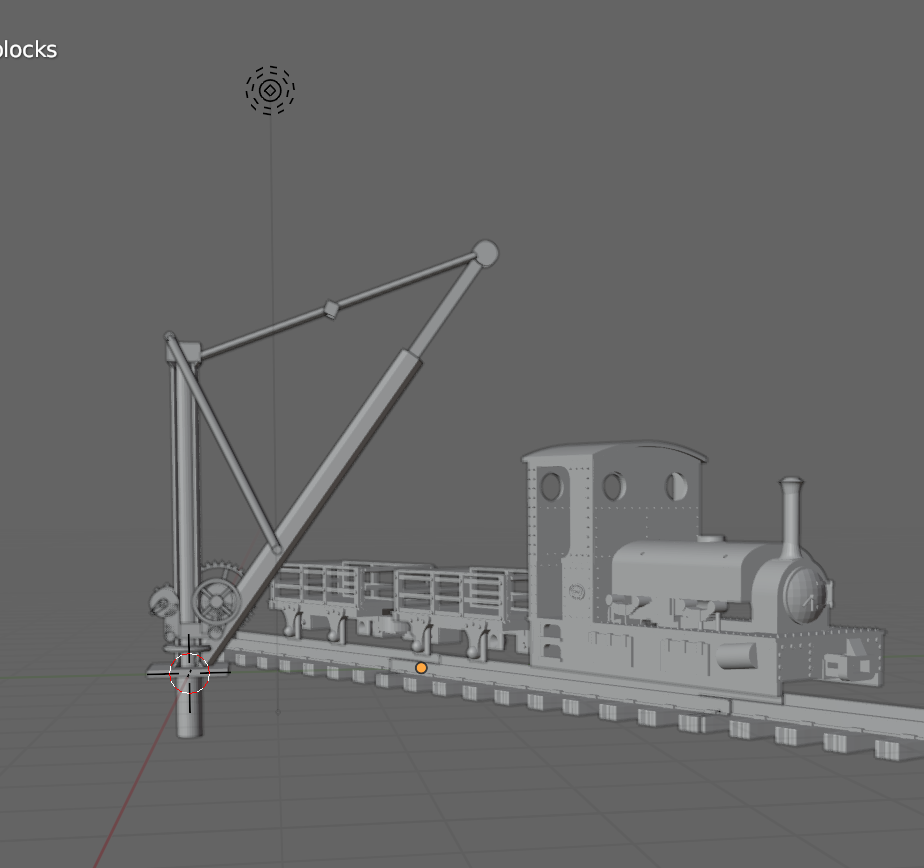Viewport: 924px width, 868px height.
Task: Select the viewport text overlay reading blocks
Action: (x=28, y=49)
